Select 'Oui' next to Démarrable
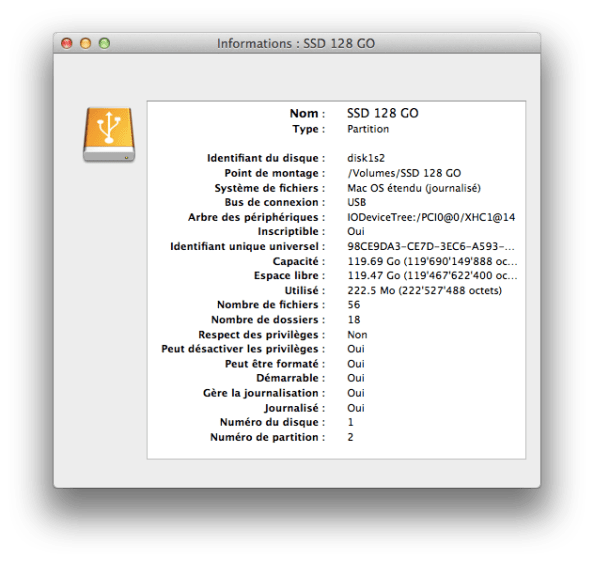This screenshot has height=562, width=594. tap(356, 378)
